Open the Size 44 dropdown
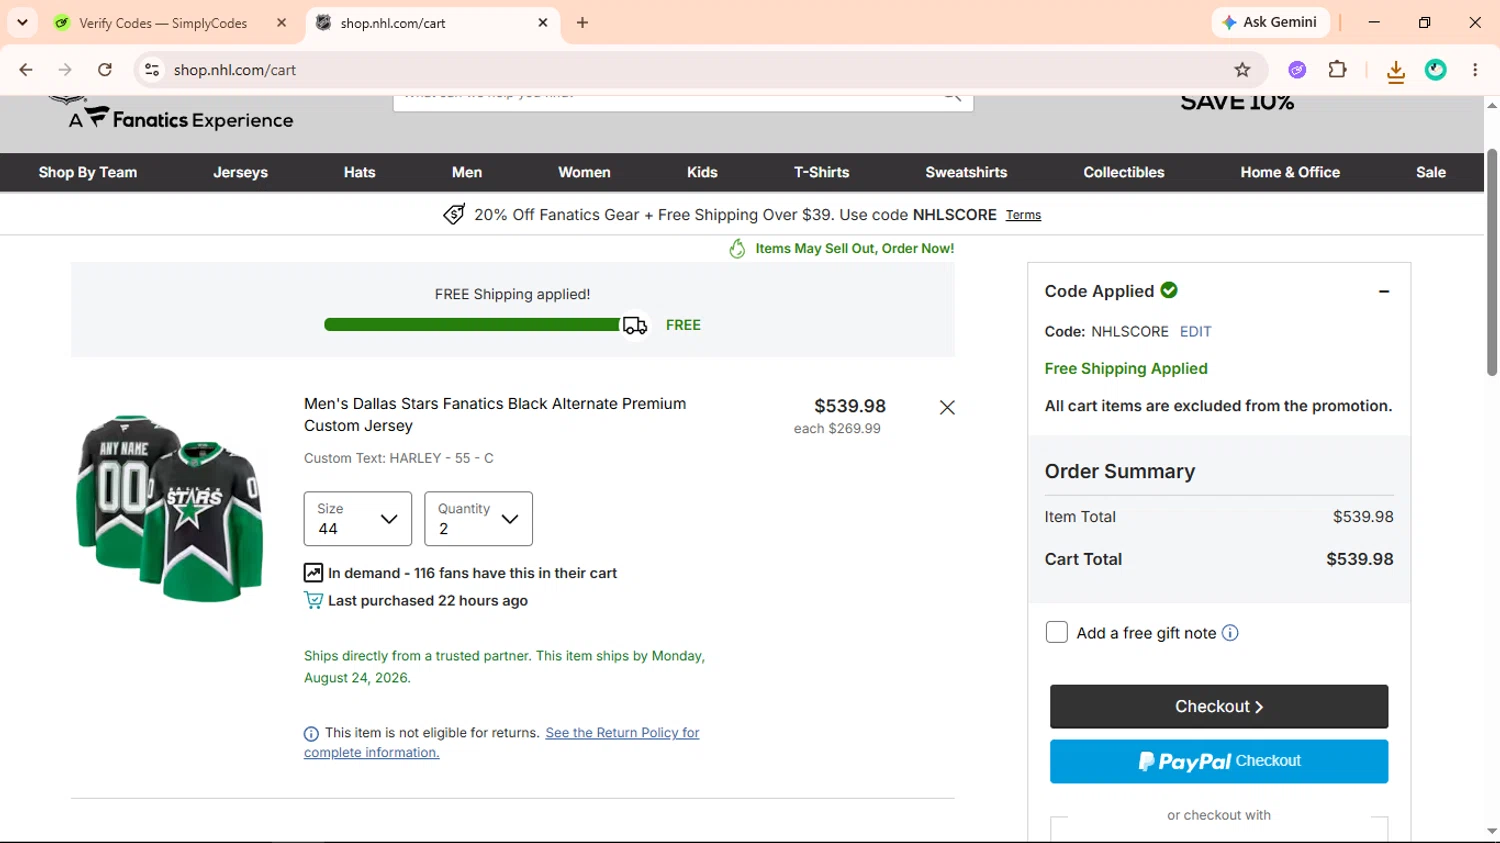 [358, 519]
